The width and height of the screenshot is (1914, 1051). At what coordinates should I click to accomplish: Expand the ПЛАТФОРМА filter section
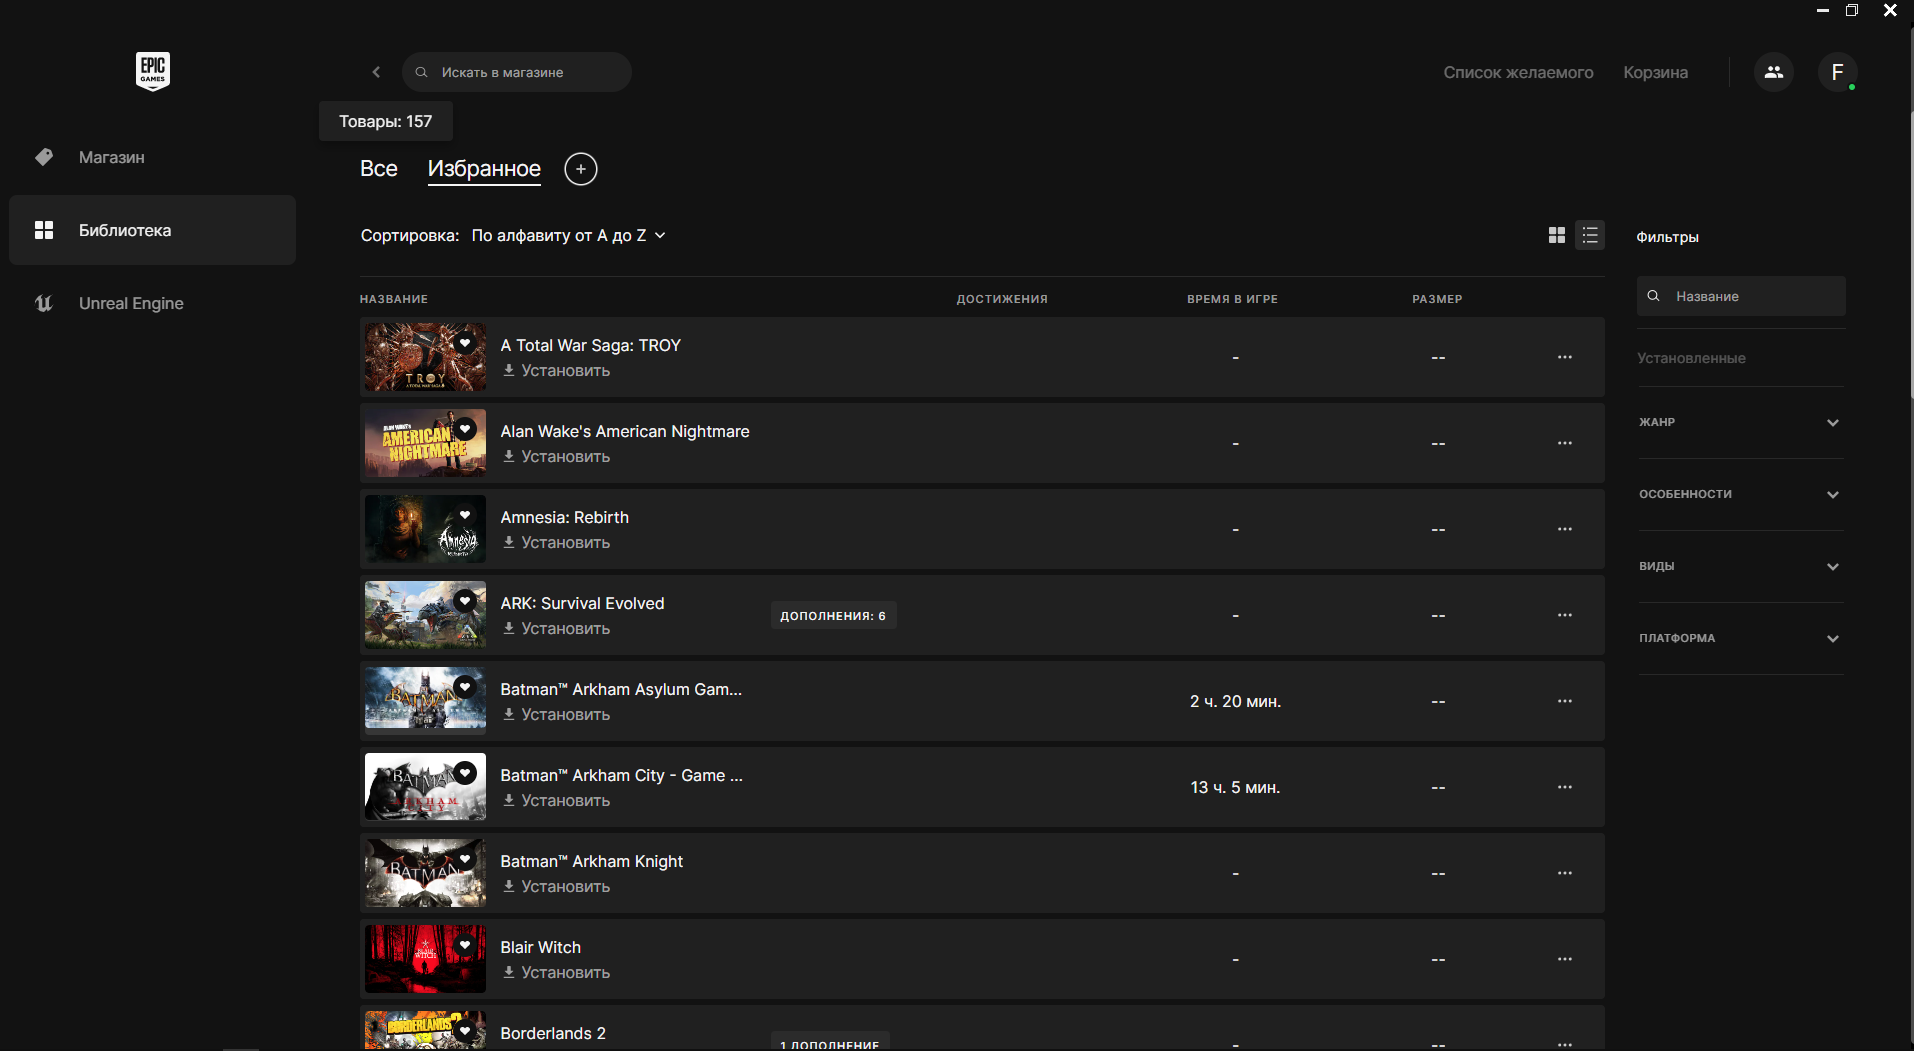[x=1740, y=638]
